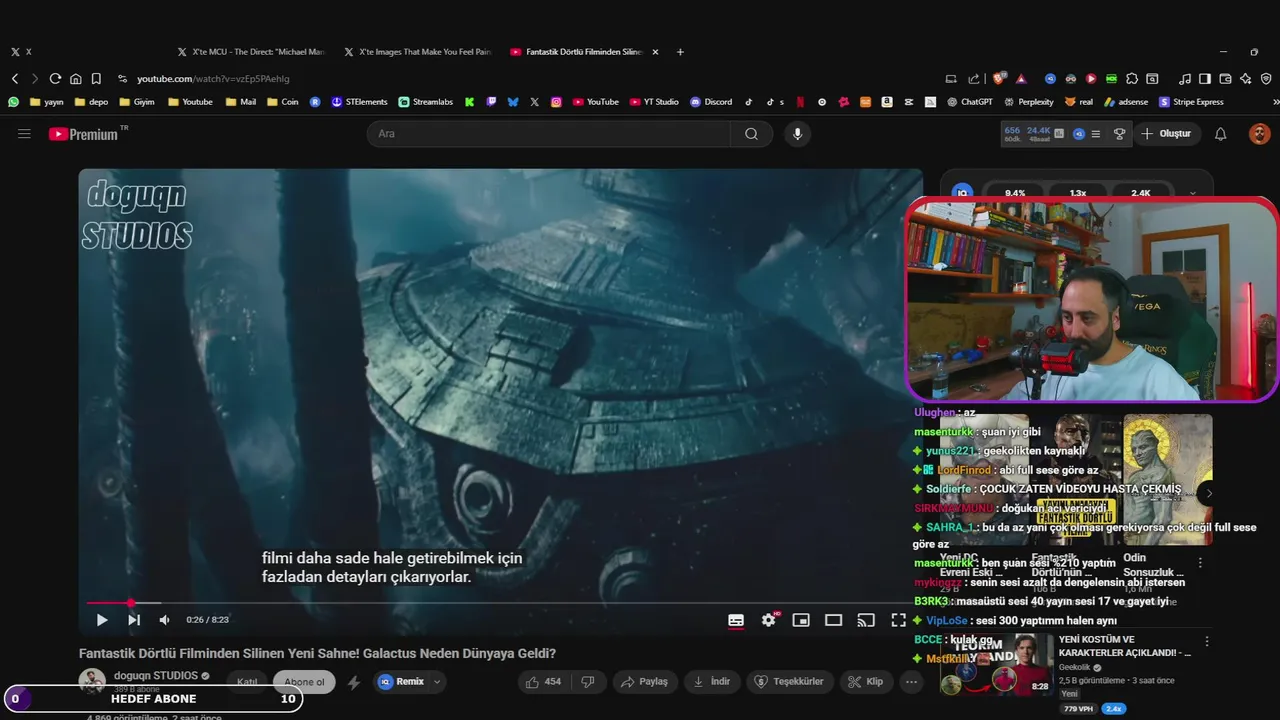
Task: Reload the page
Action: click(x=55, y=78)
